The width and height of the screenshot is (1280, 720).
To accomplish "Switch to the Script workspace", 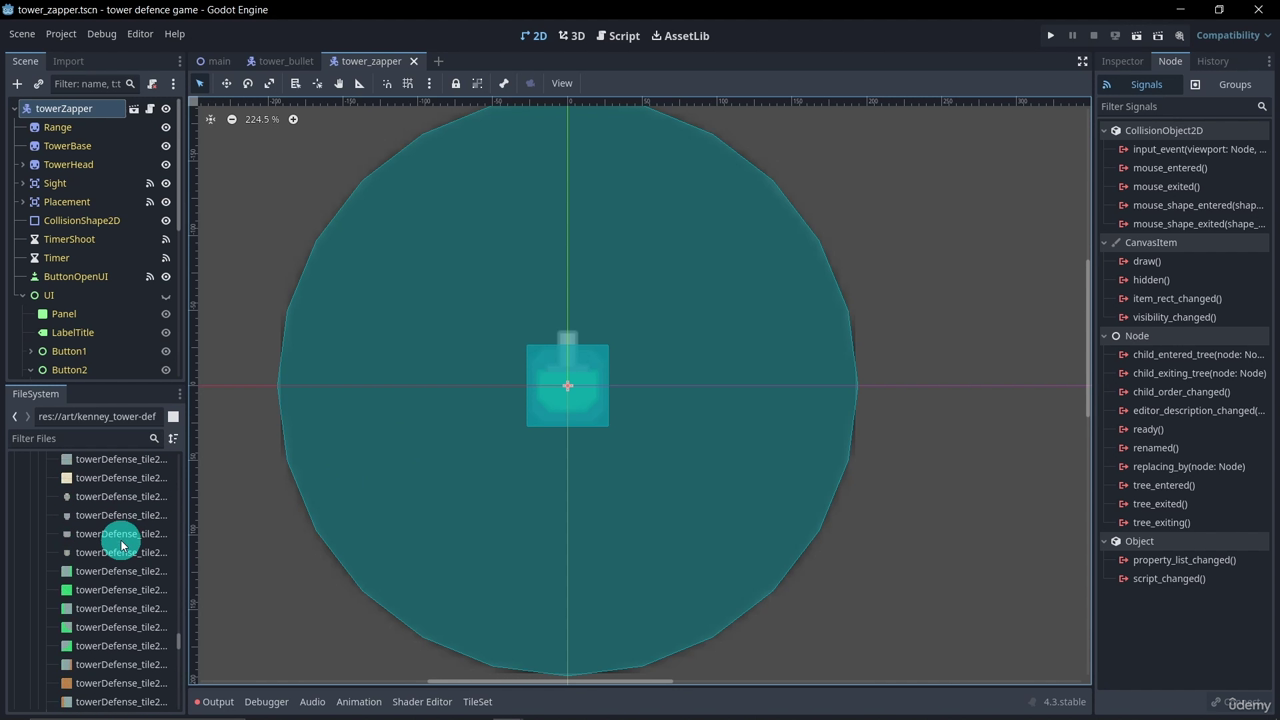I will click(x=618, y=36).
